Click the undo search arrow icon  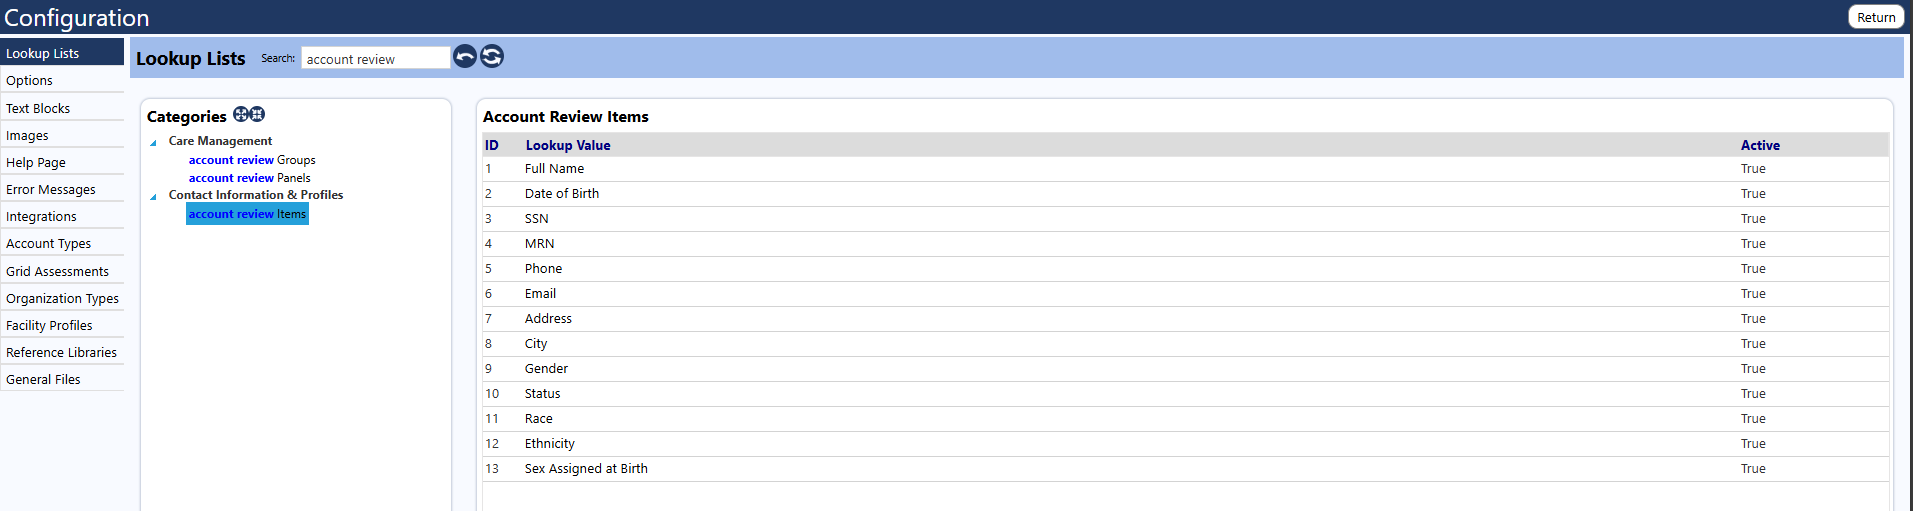click(465, 57)
